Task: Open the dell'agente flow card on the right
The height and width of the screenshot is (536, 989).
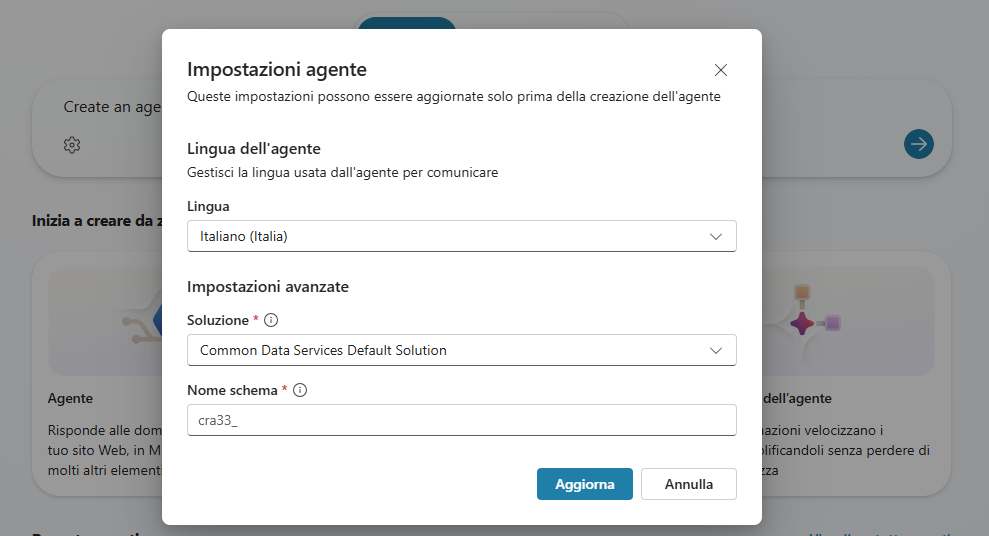Action: [x=856, y=373]
